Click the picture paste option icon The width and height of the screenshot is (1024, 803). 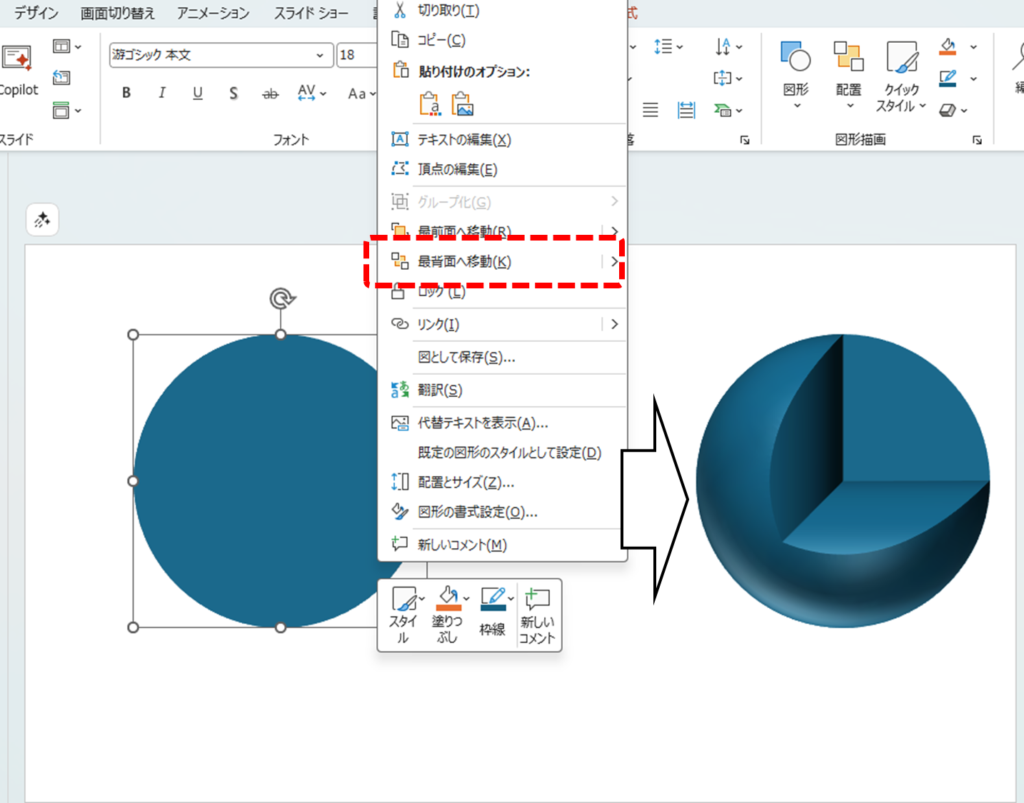click(x=462, y=103)
